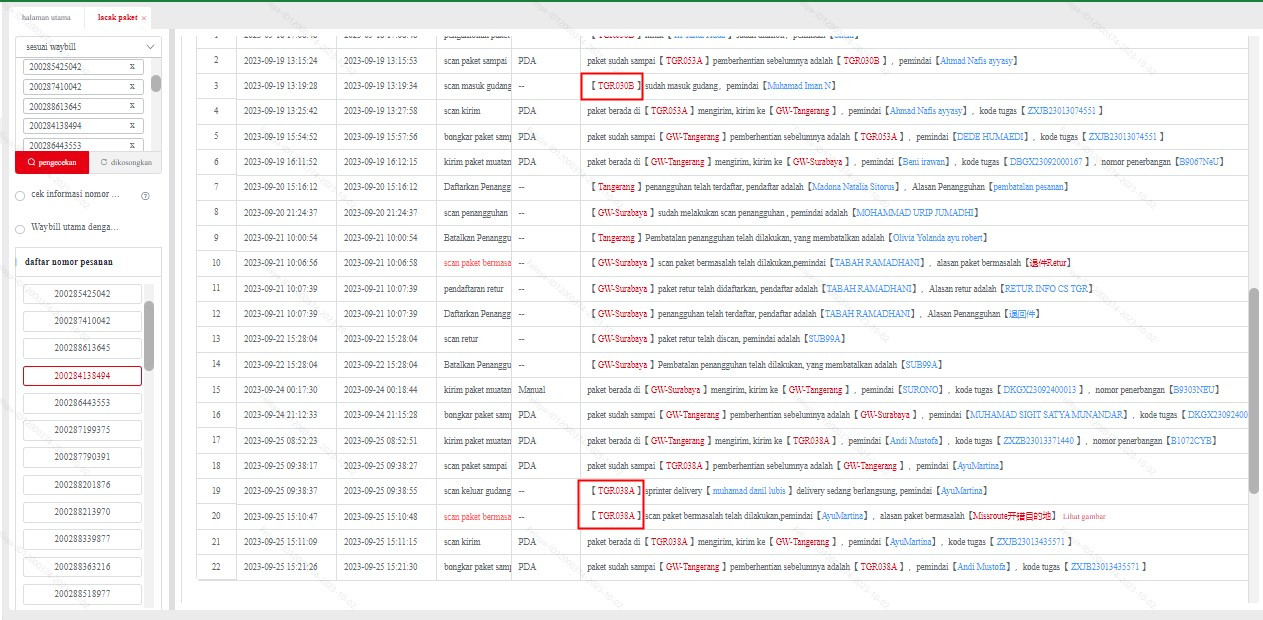Select highlighted order 200284138494 in order list
1263x620 pixels.
pyautogui.click(x=82, y=376)
